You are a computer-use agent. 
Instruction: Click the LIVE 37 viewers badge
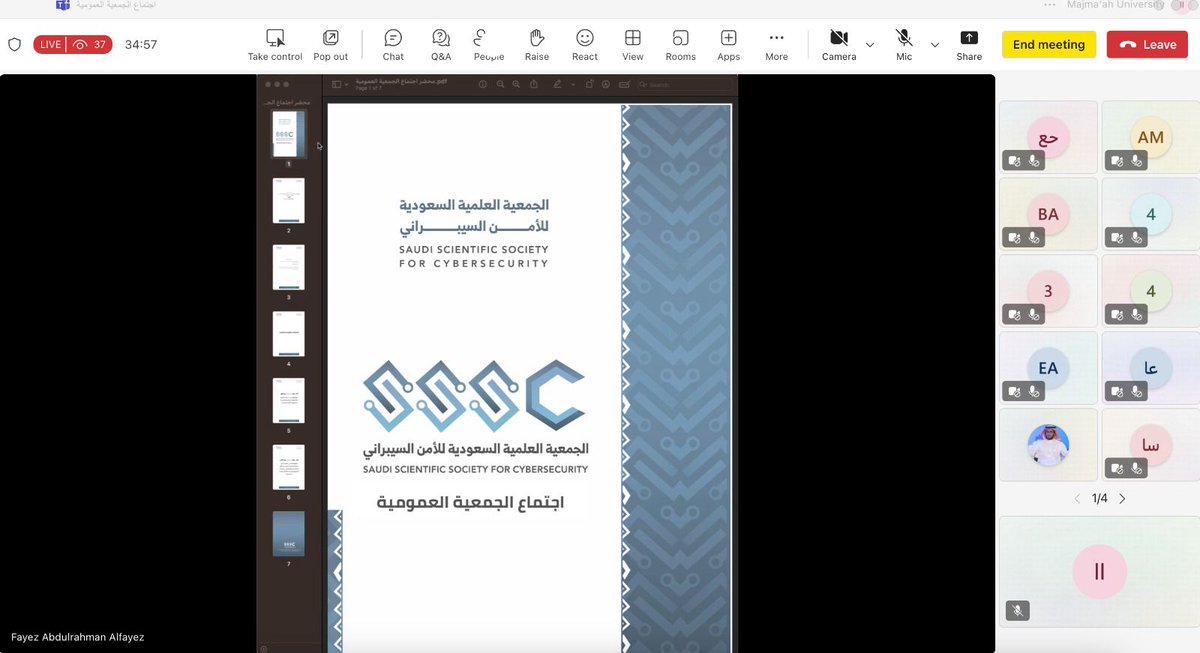pos(72,45)
